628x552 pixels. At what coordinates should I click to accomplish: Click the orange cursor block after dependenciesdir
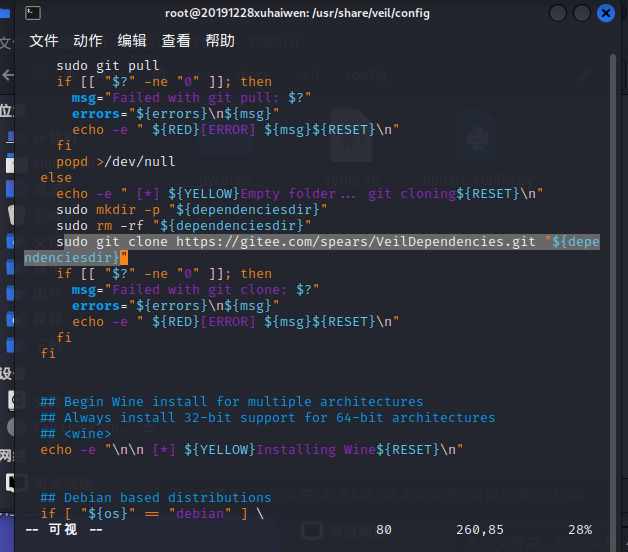(x=124, y=258)
